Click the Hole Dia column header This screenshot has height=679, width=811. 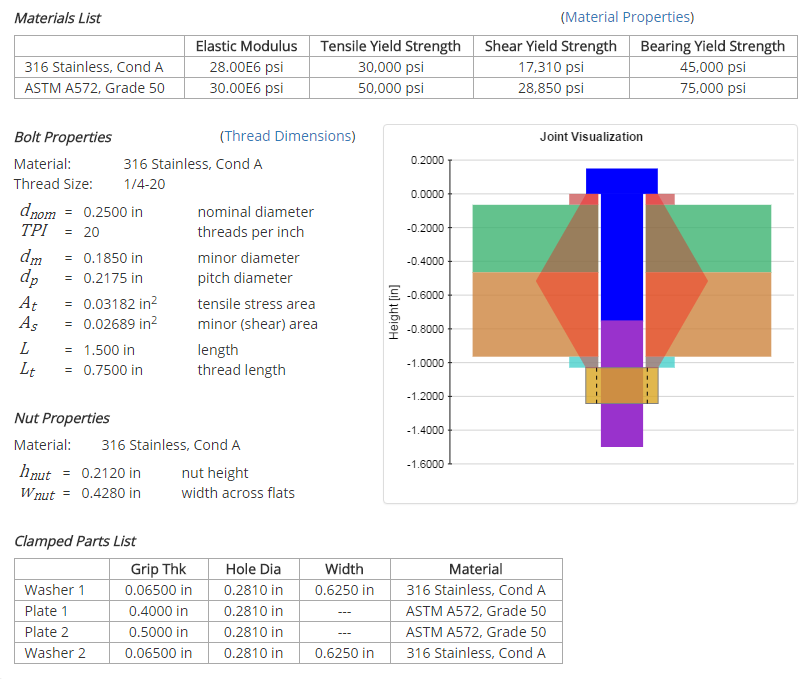pyautogui.click(x=253, y=569)
